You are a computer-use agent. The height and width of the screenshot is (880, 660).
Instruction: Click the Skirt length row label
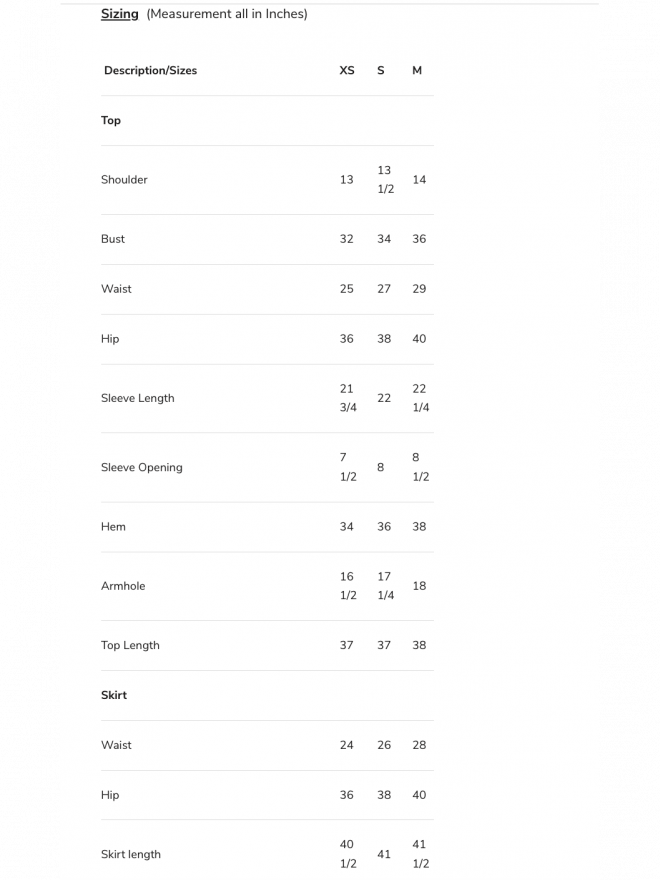coord(130,854)
